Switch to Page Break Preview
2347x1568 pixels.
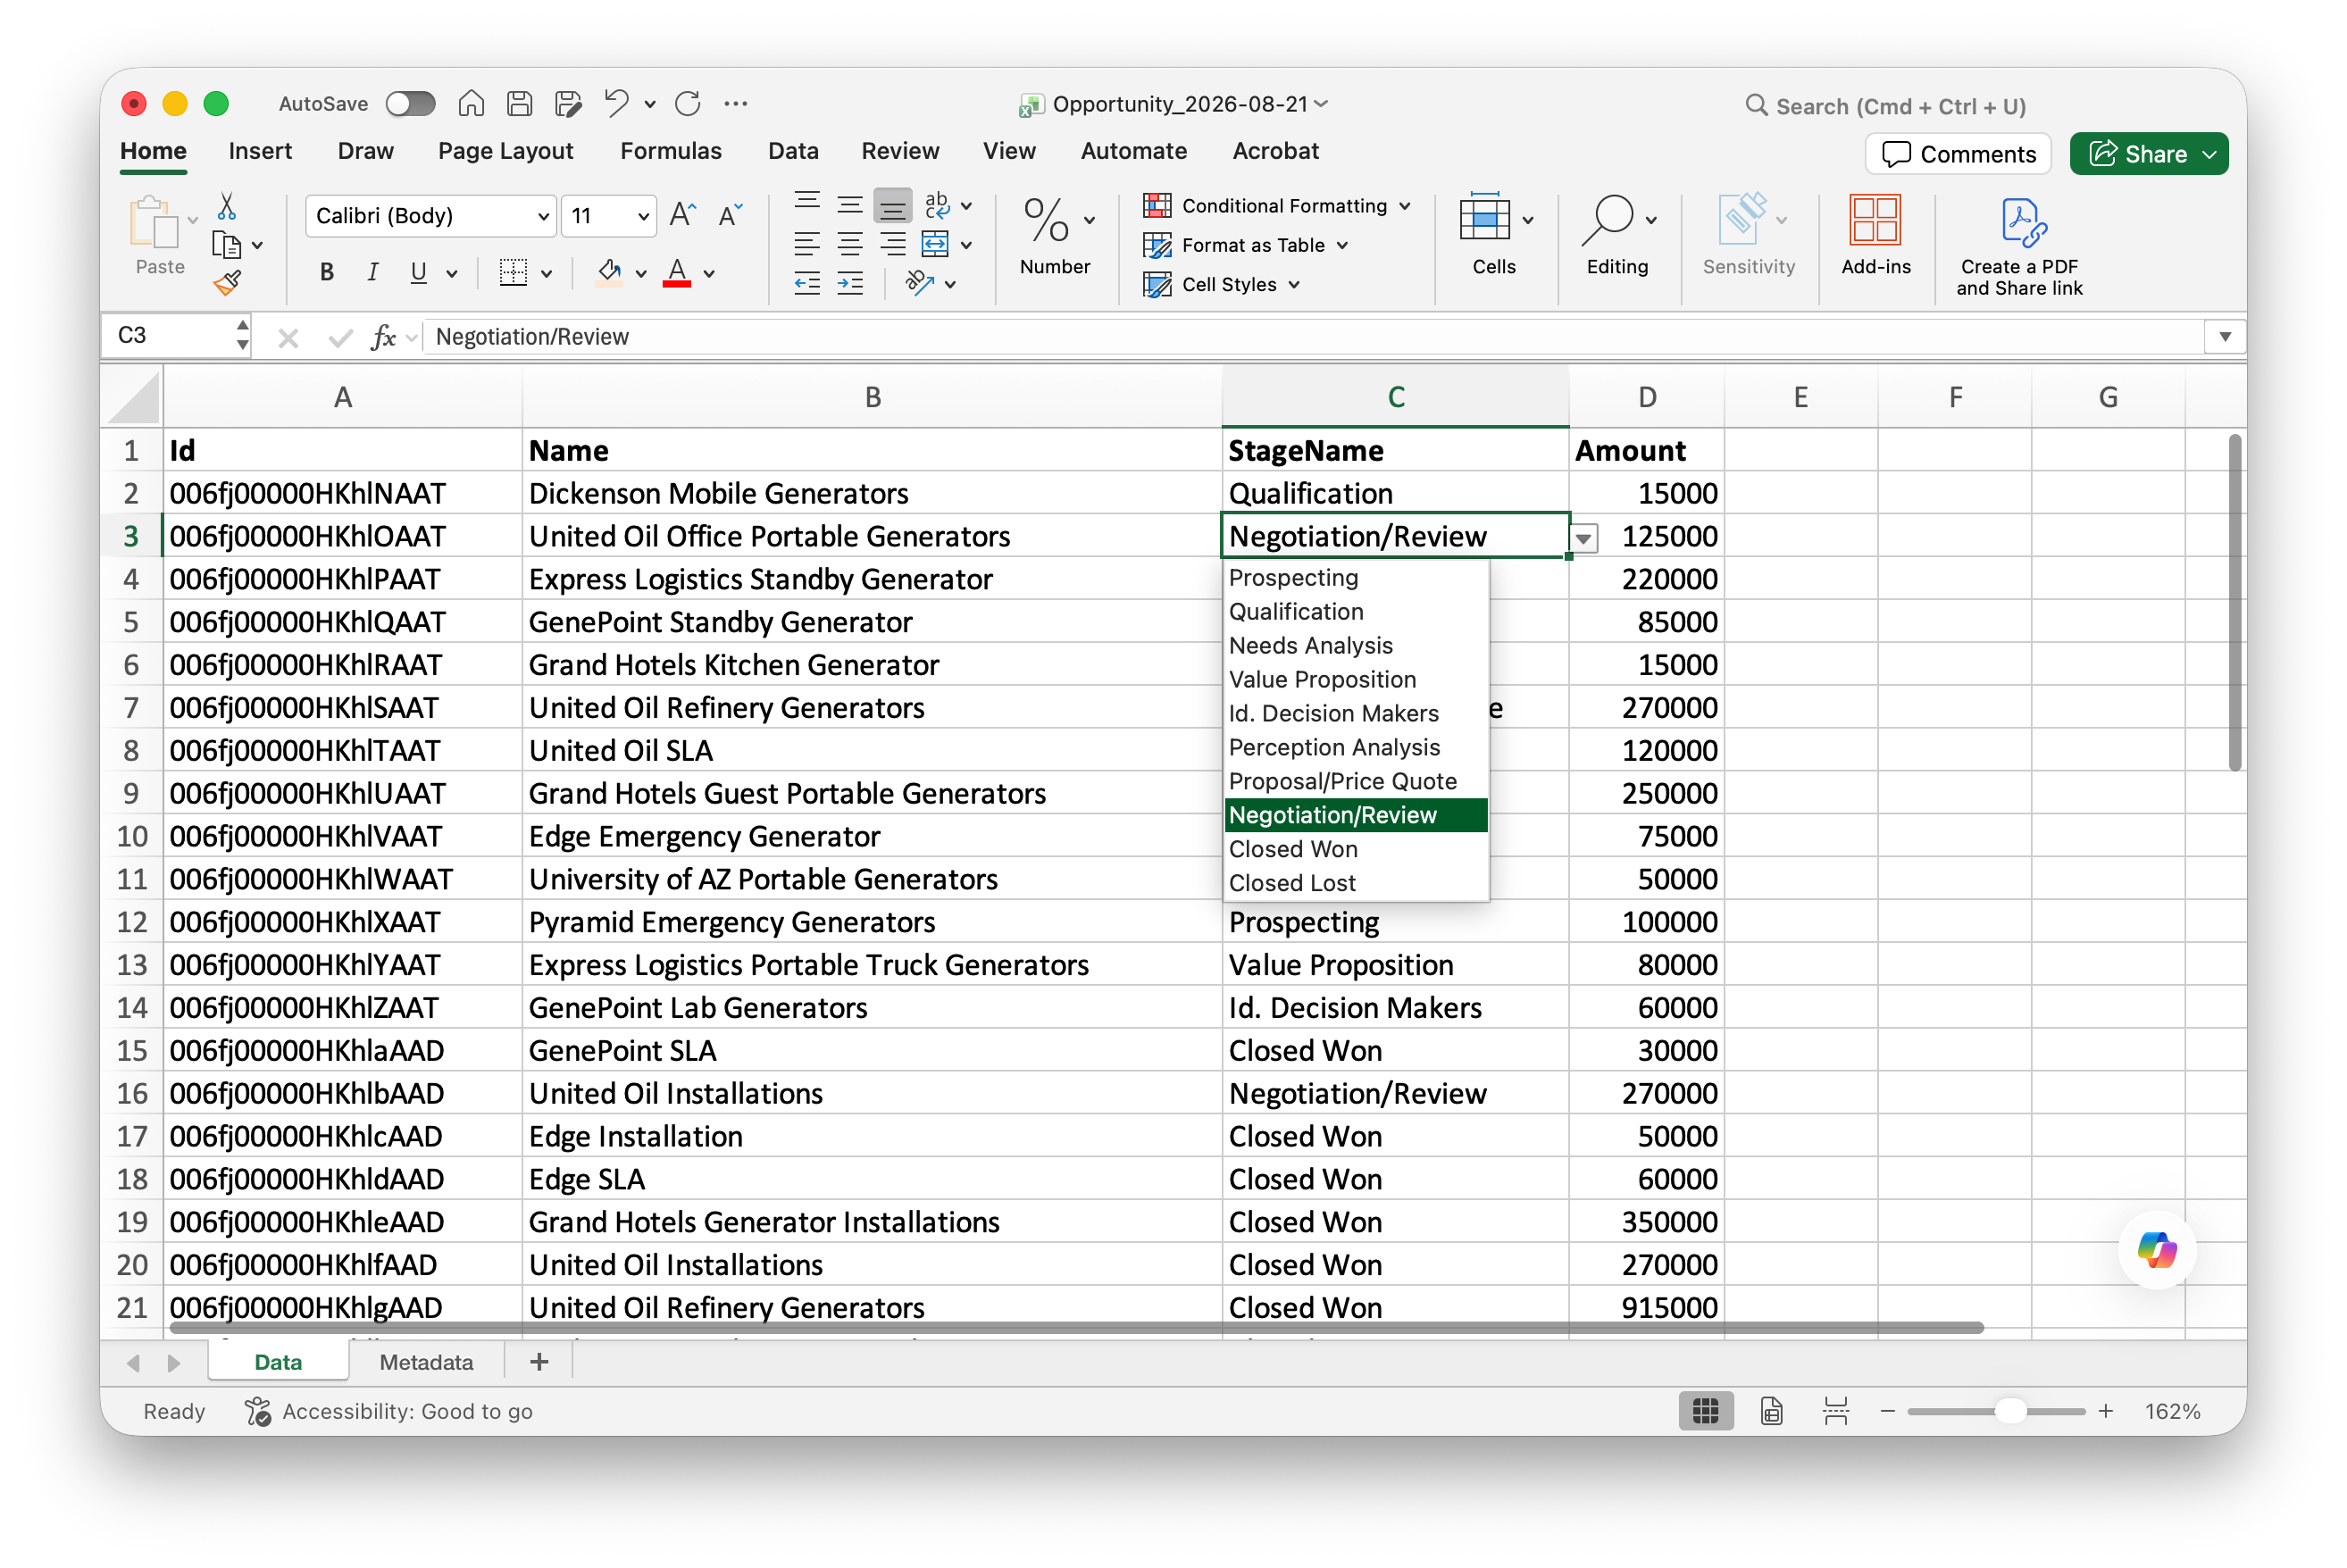(1836, 1411)
